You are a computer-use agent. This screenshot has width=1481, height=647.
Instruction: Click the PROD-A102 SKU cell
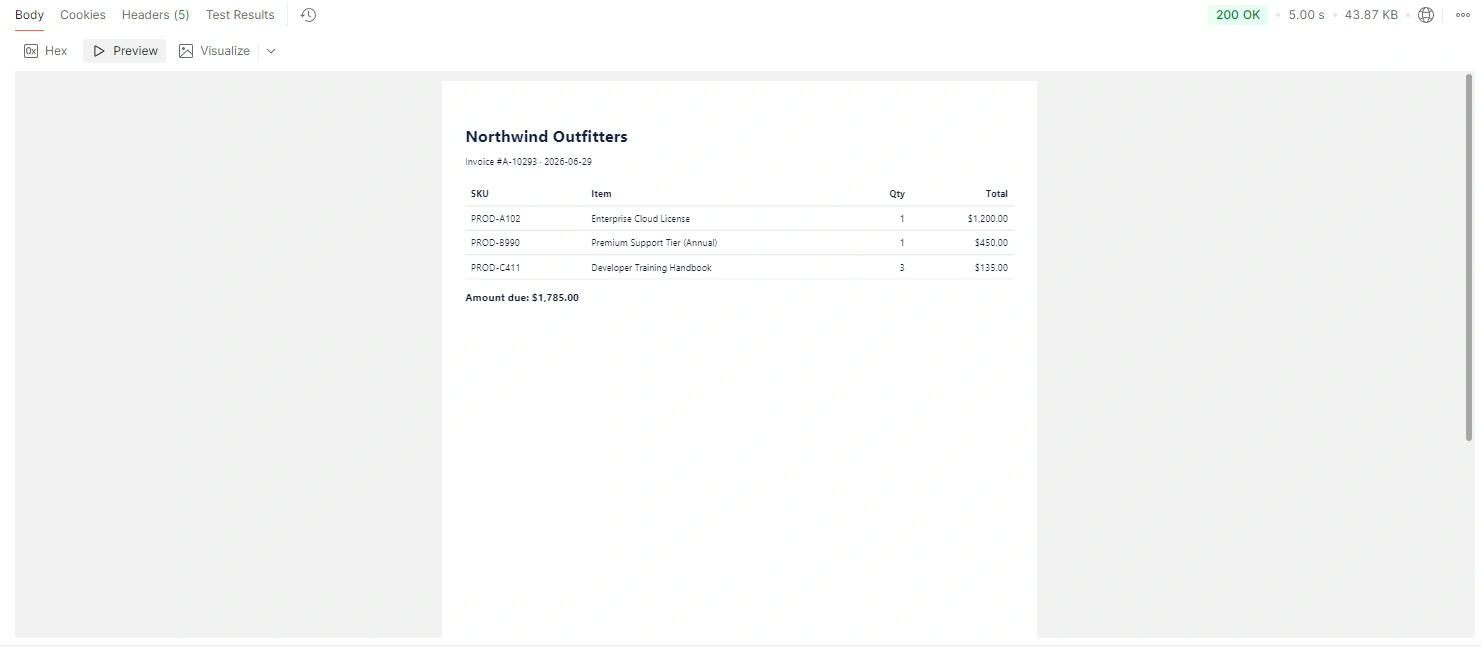(x=496, y=219)
